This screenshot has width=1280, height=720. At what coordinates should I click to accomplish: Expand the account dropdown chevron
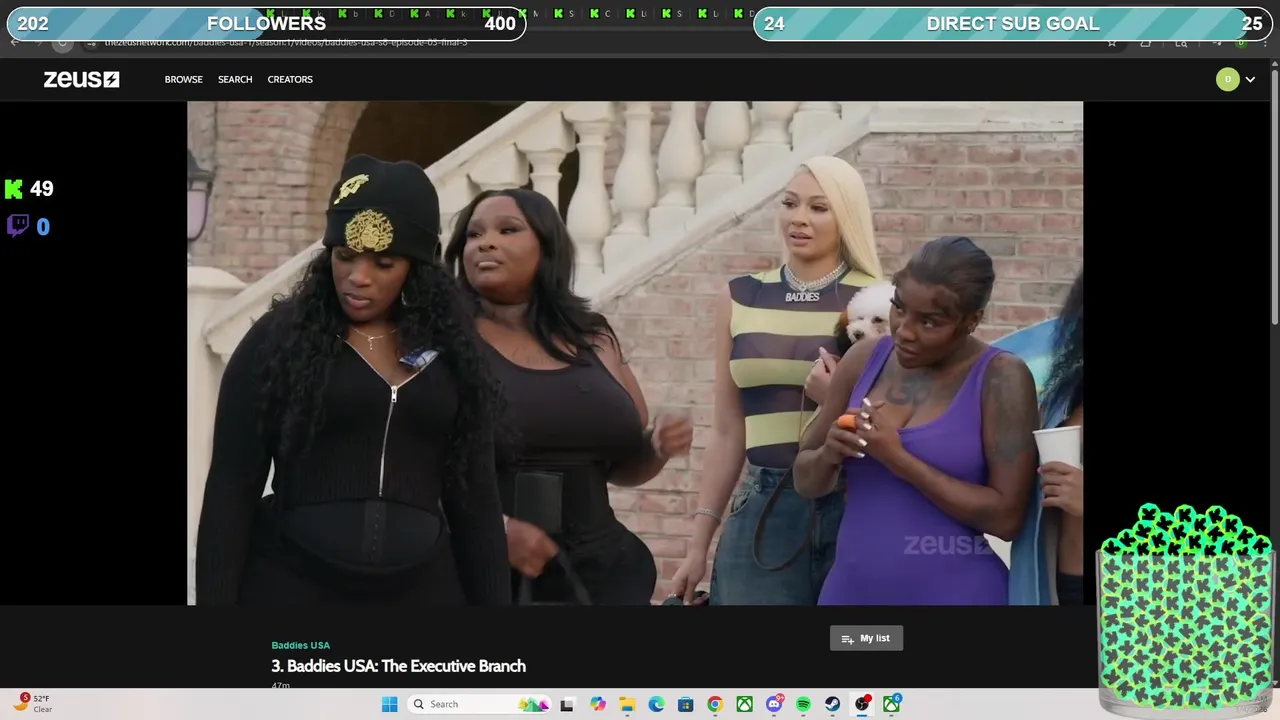coord(1250,80)
